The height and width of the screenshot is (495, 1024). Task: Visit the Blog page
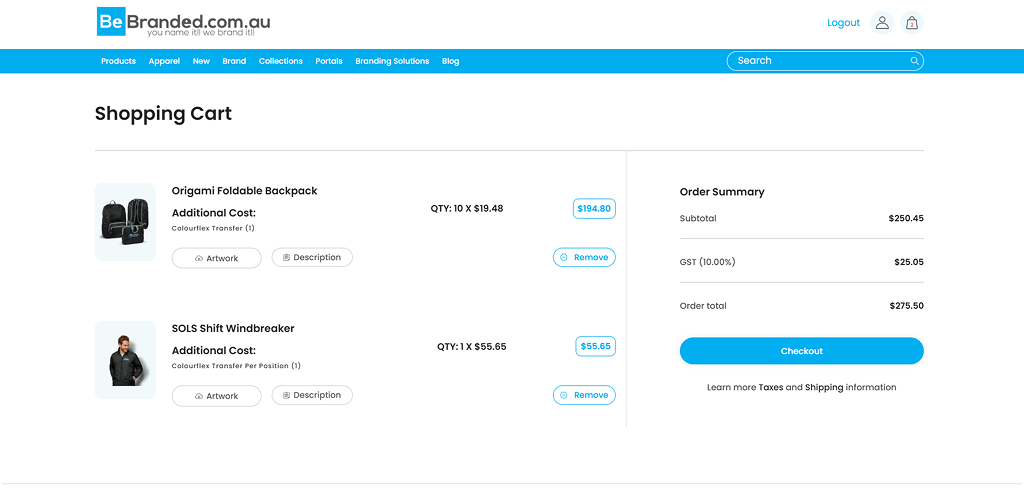pos(450,61)
